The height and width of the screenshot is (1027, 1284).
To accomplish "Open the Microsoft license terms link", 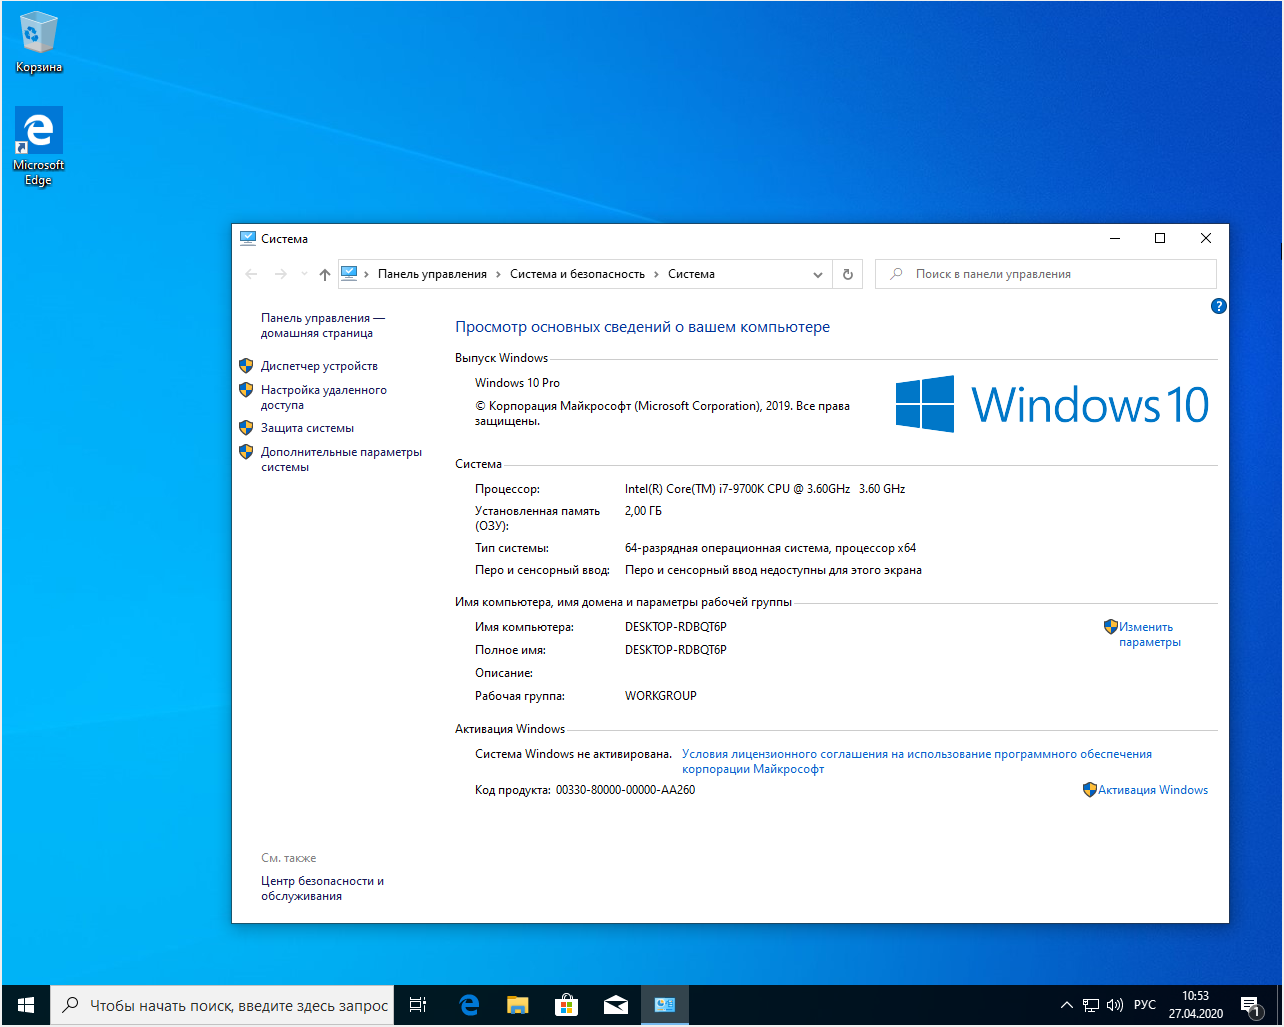I will (x=916, y=761).
